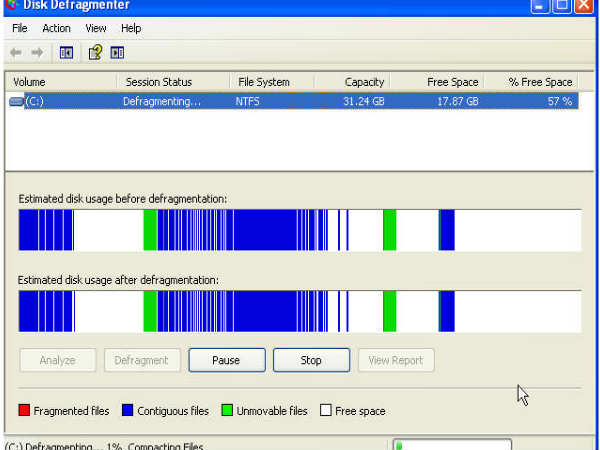Maximize the Disk Defragmenter window
This screenshot has height=450, width=600.
click(x=562, y=6)
